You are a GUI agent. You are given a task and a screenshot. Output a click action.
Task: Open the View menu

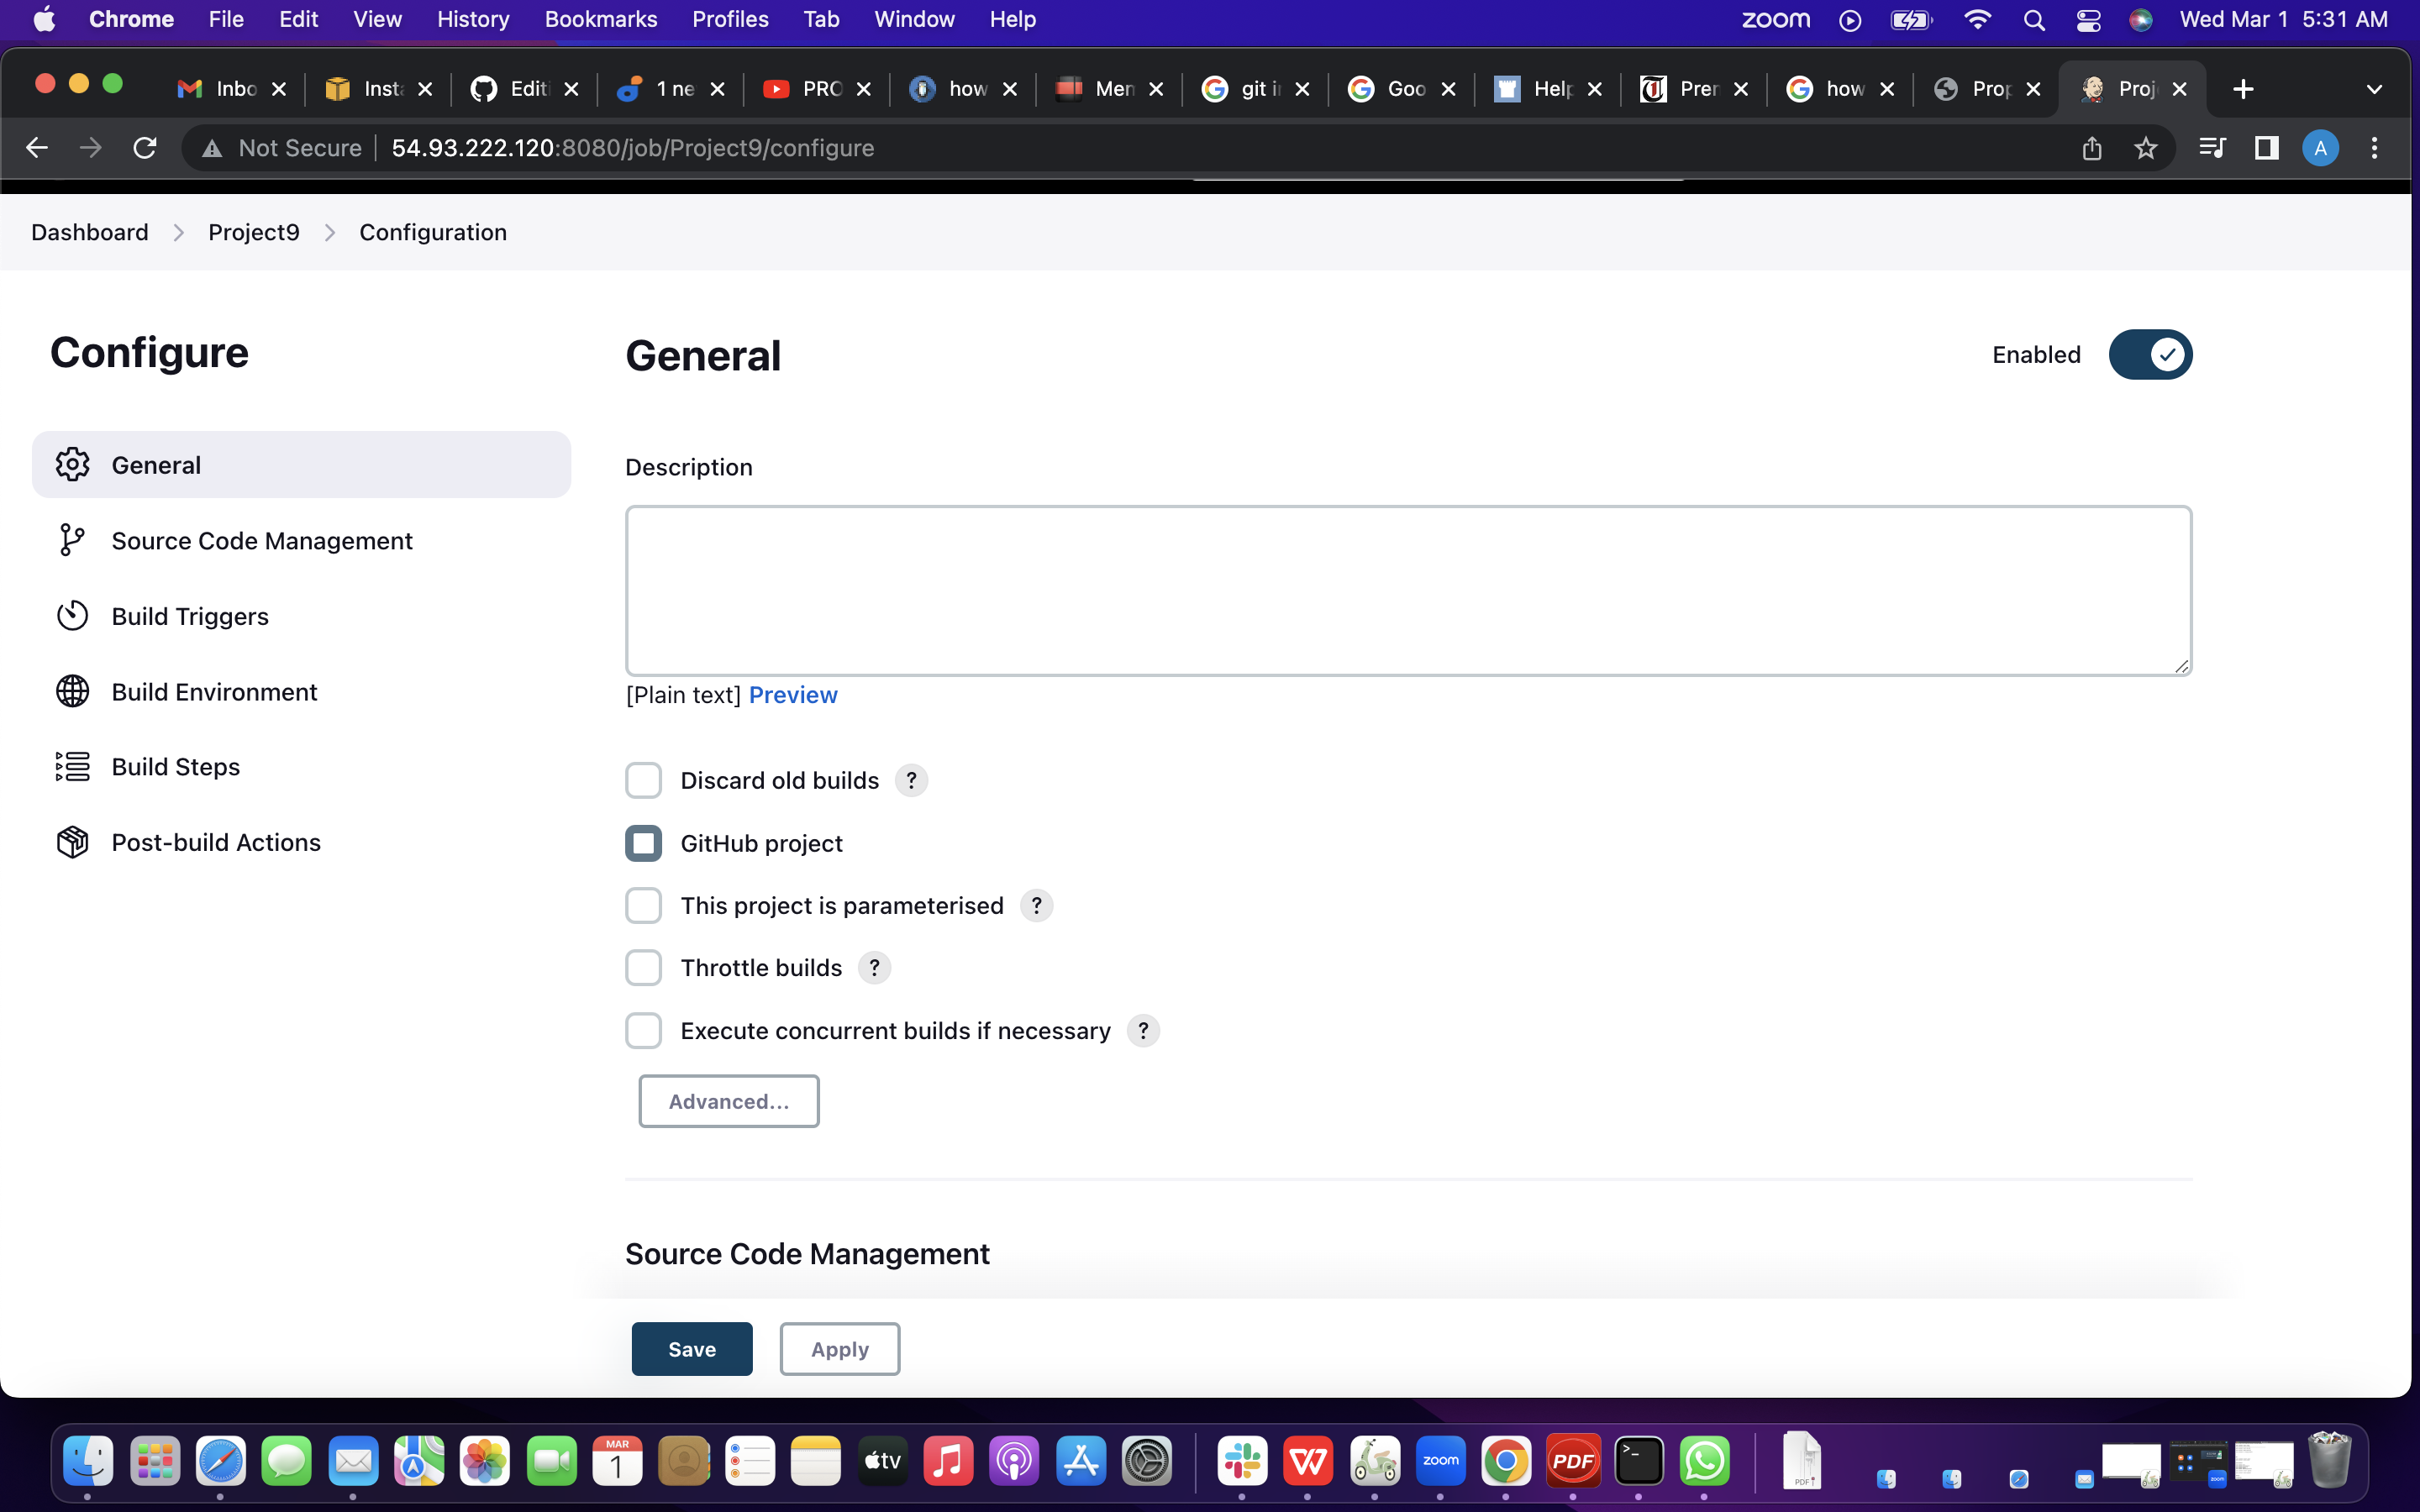(x=377, y=19)
